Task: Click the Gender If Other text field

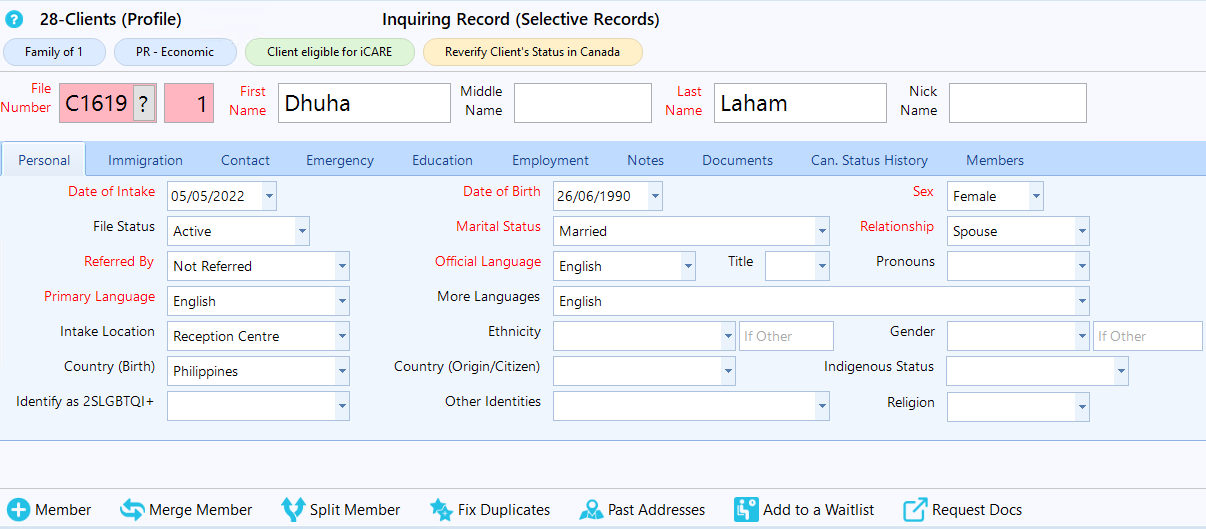Action: [x=1148, y=336]
